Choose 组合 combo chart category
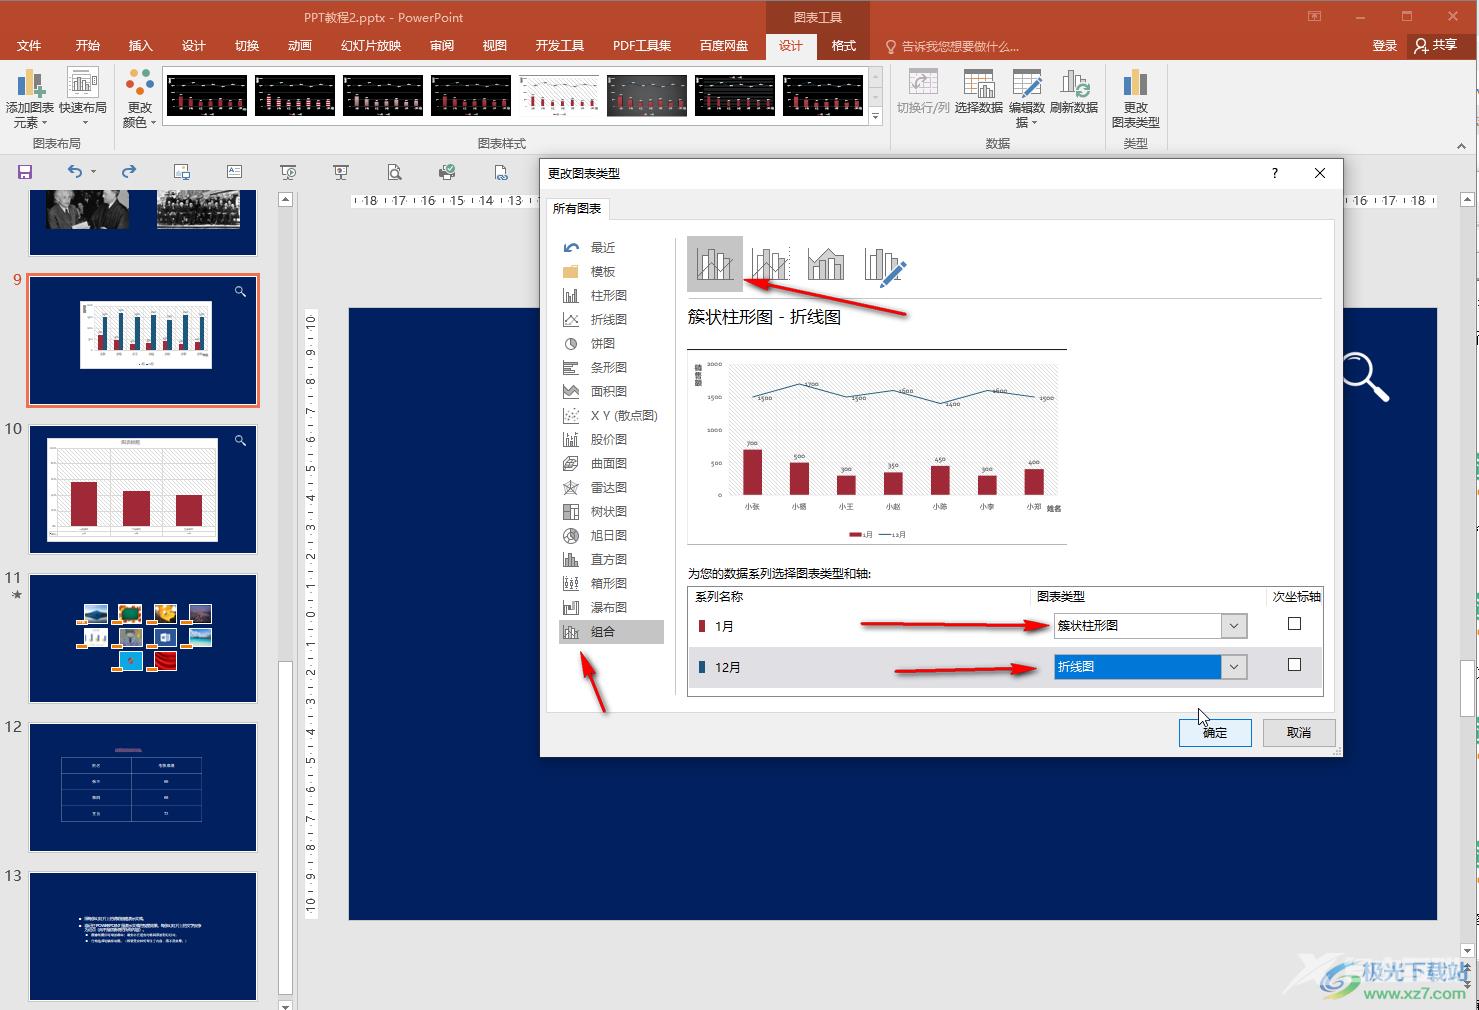The height and width of the screenshot is (1010, 1479). pyautogui.click(x=611, y=632)
